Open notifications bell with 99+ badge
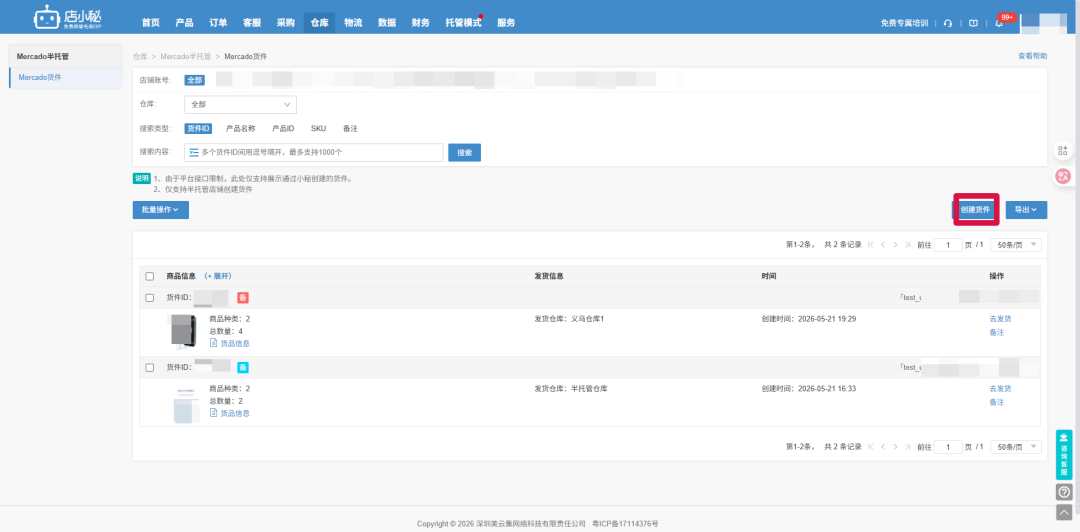The image size is (1080, 532). pos(999,23)
